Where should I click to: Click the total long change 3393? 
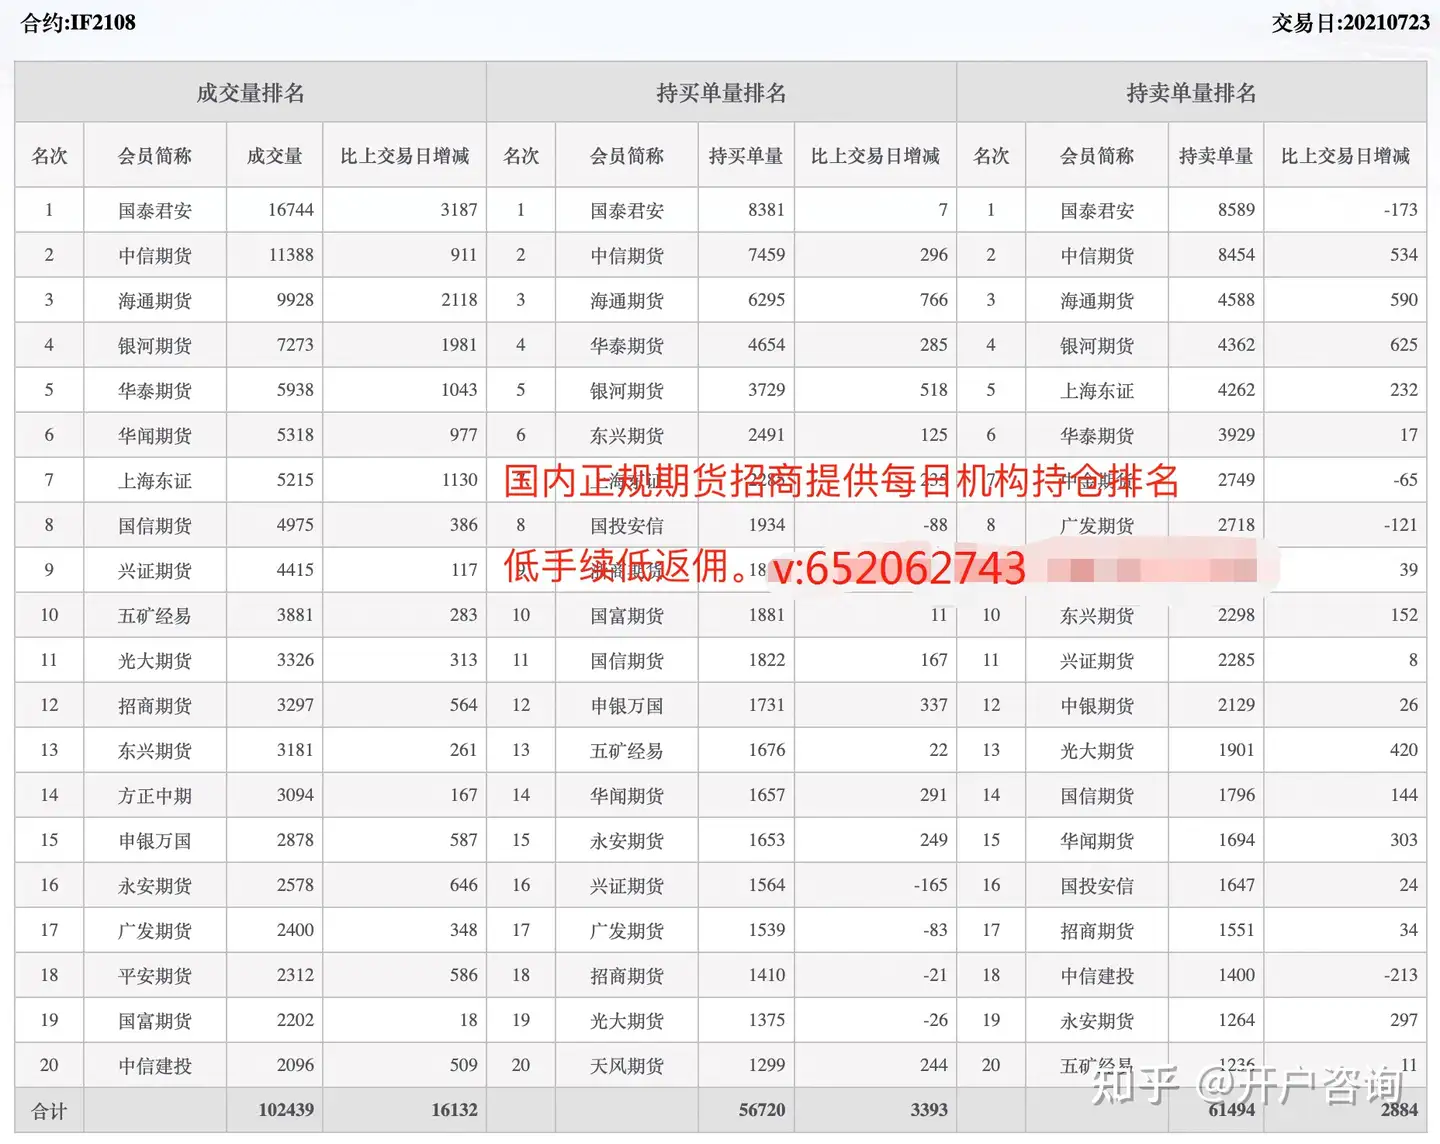pyautogui.click(x=929, y=1110)
